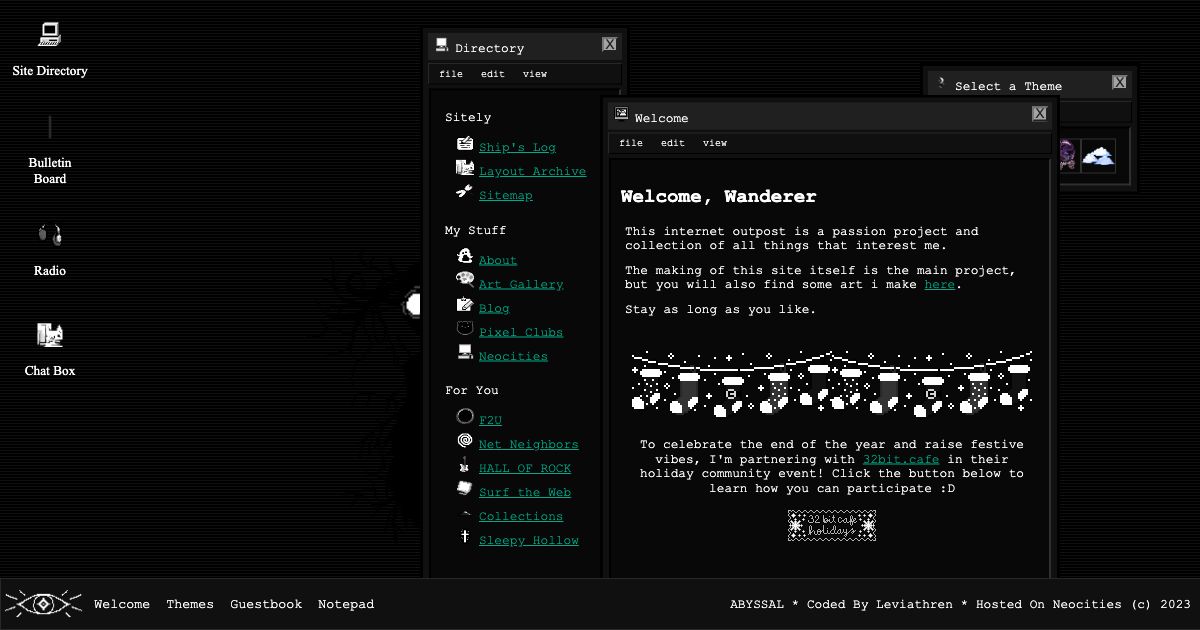The width and height of the screenshot is (1200, 630).
Task: Click the Bulletin Board icon
Action: tap(49, 126)
